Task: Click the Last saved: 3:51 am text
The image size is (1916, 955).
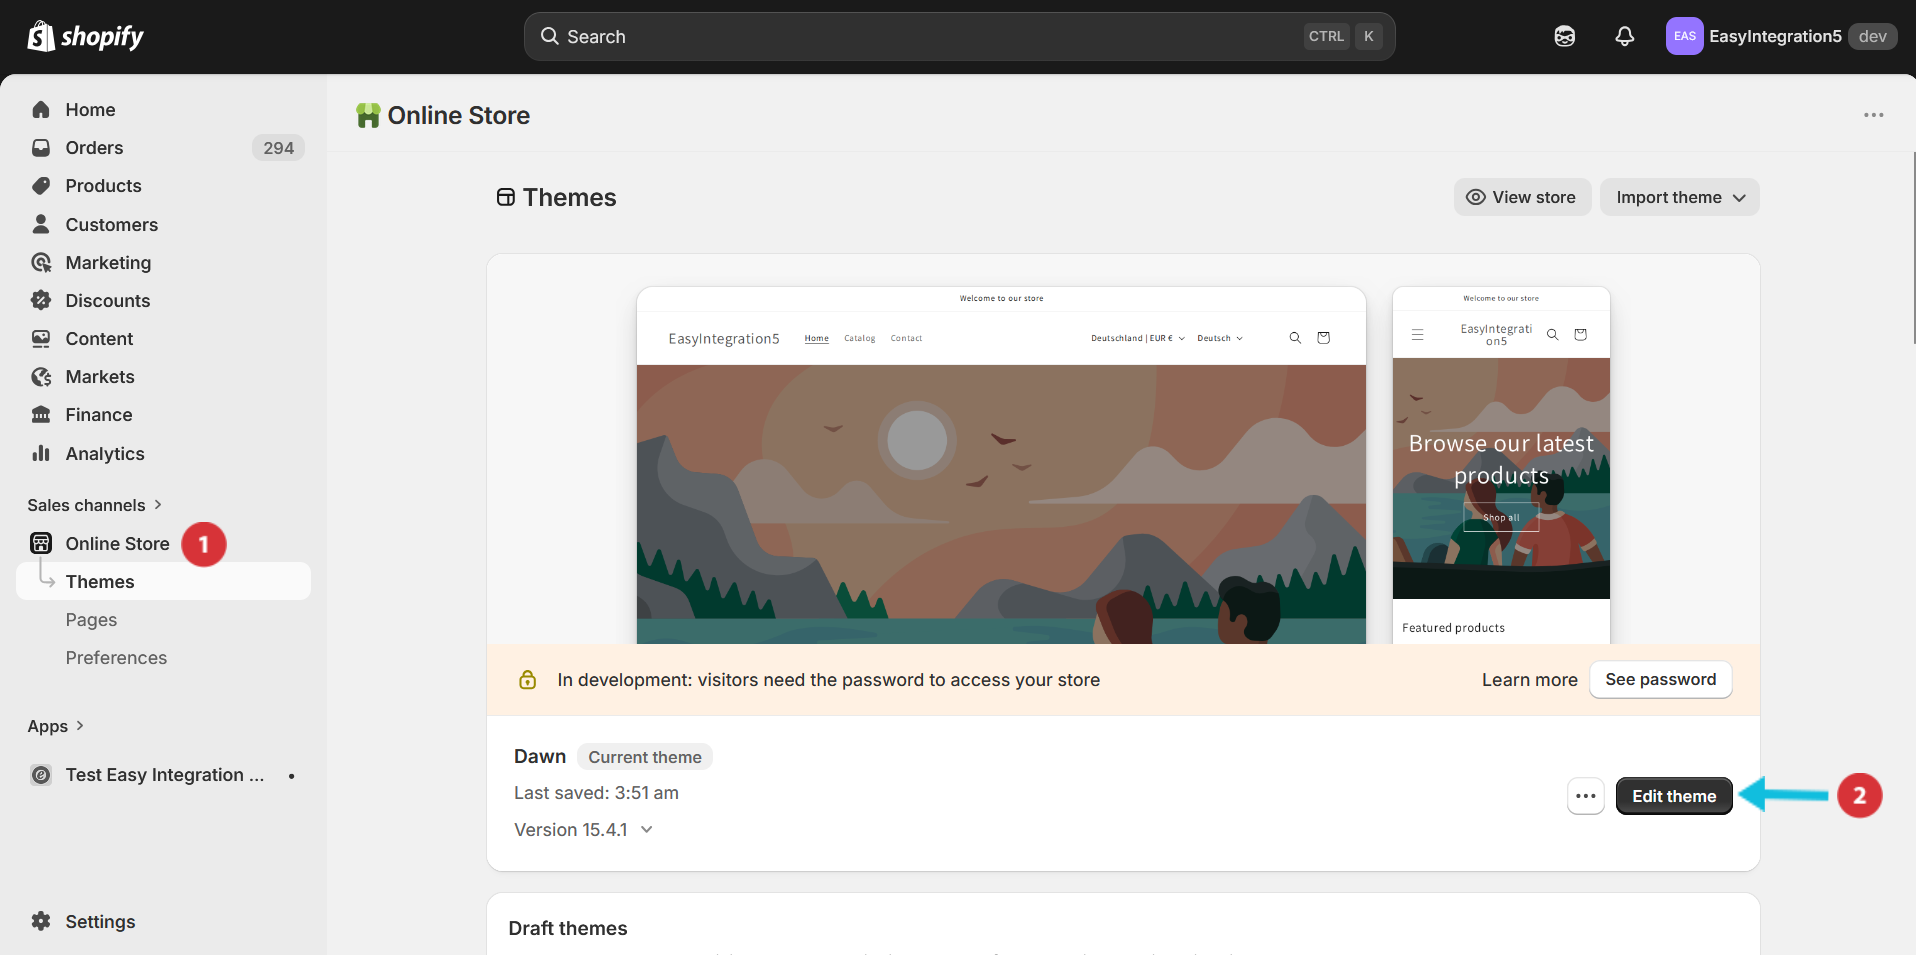Action: point(596,793)
